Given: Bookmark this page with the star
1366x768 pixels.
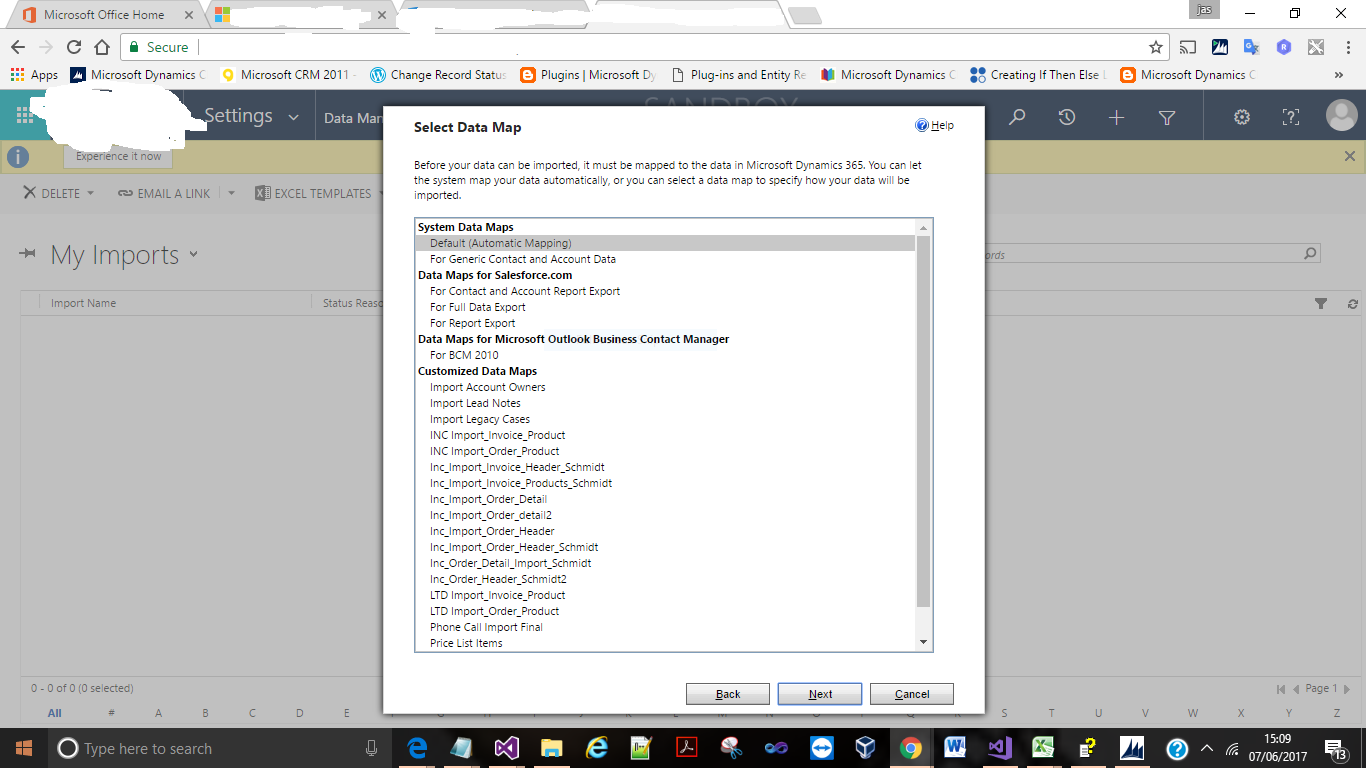Looking at the screenshot, I should point(1155,47).
